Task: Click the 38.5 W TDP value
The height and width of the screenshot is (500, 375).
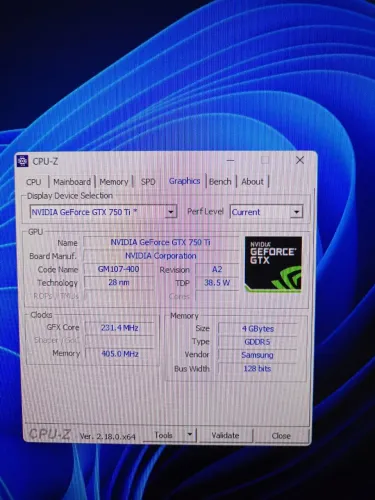Action: click(x=217, y=283)
